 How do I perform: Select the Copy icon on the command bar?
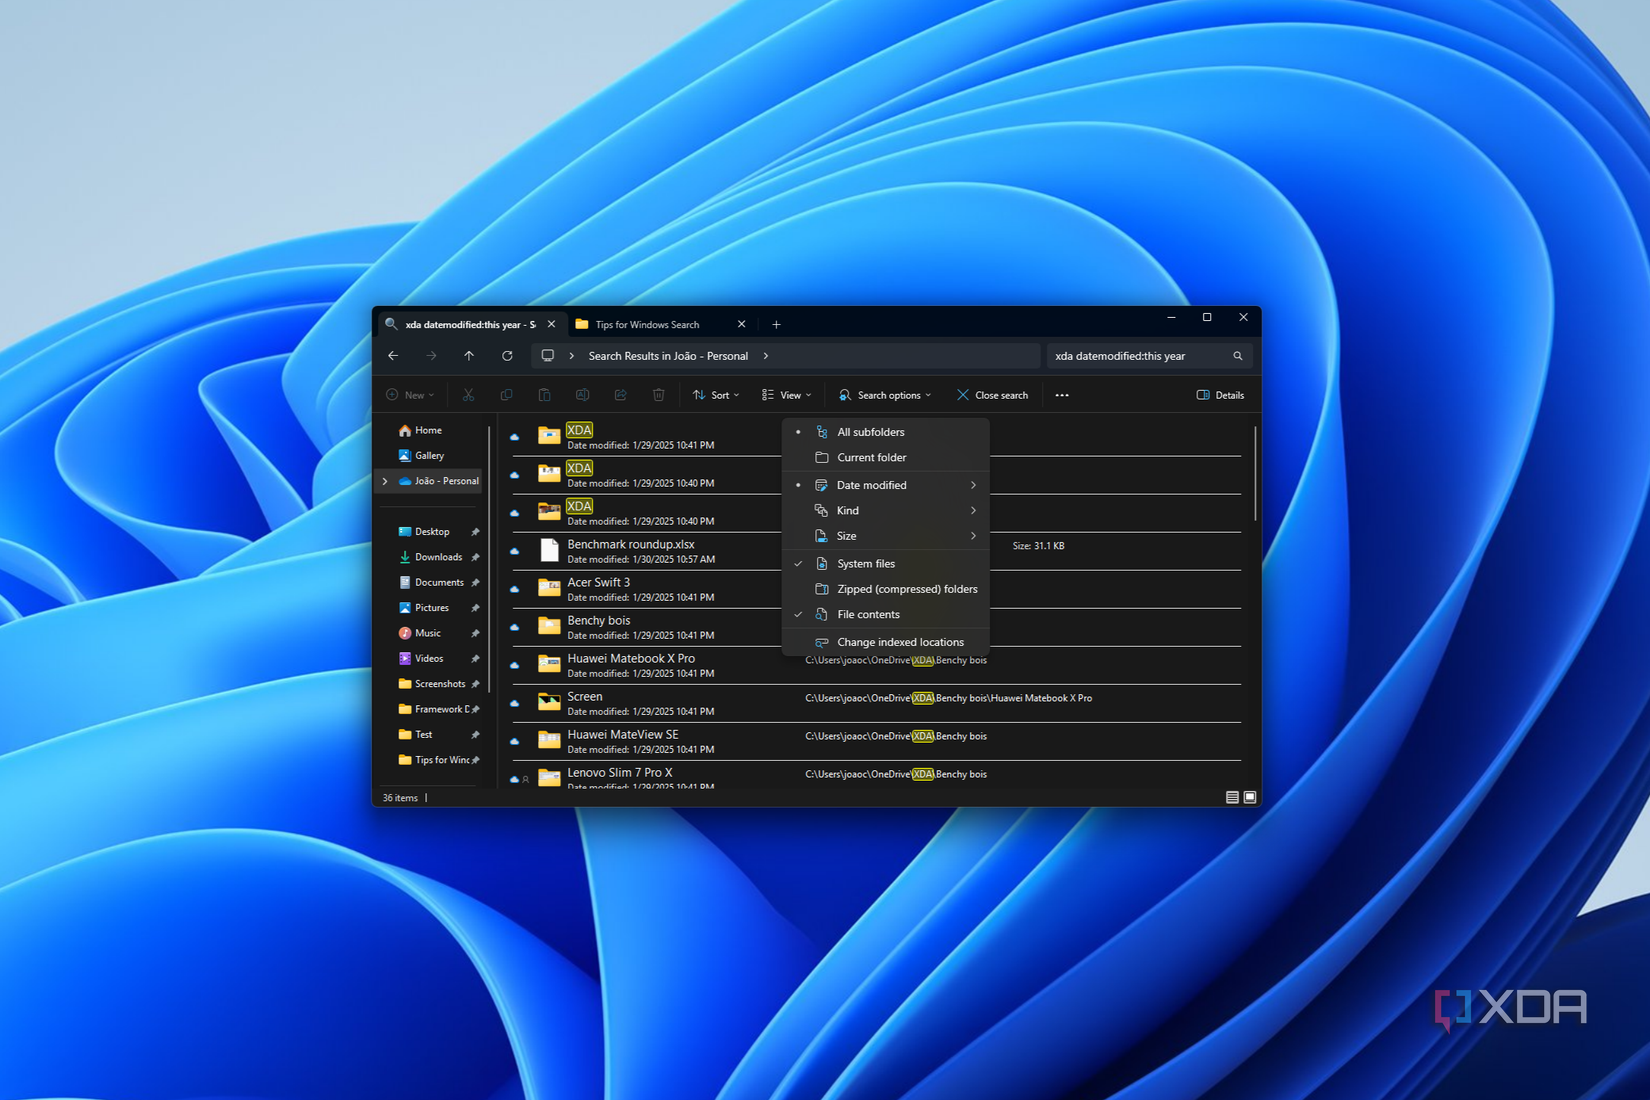pyautogui.click(x=506, y=394)
